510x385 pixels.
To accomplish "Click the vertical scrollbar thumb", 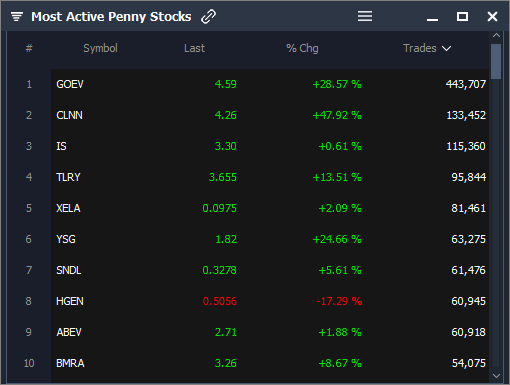I will (x=496, y=62).
